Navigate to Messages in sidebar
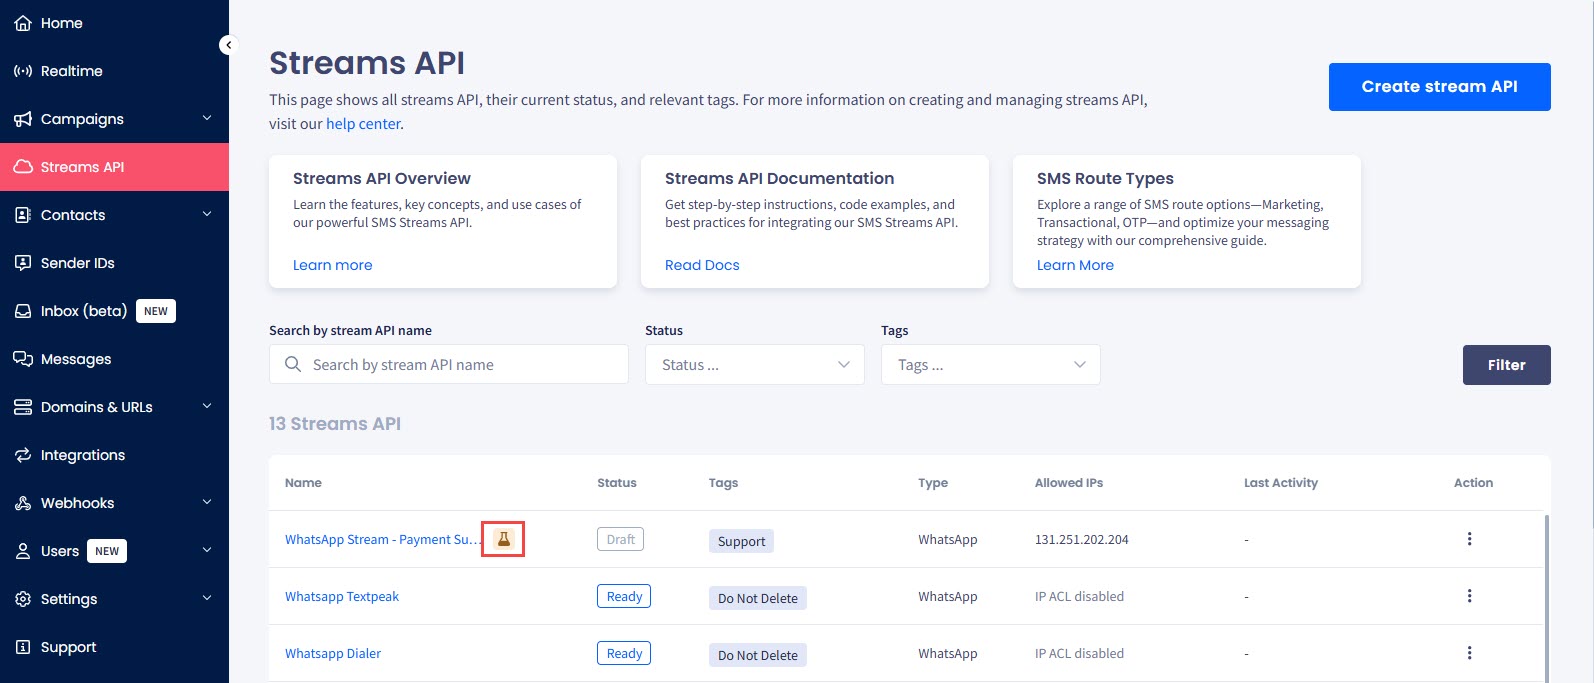Viewport: 1594px width, 683px height. point(114,359)
